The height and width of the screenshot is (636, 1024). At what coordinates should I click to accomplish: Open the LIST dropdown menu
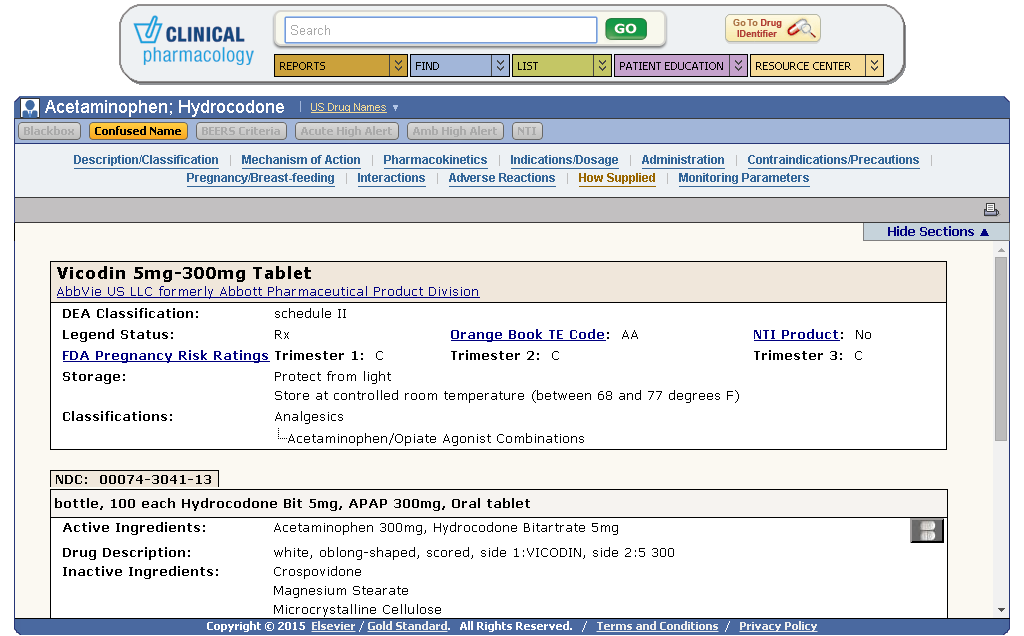coord(562,66)
